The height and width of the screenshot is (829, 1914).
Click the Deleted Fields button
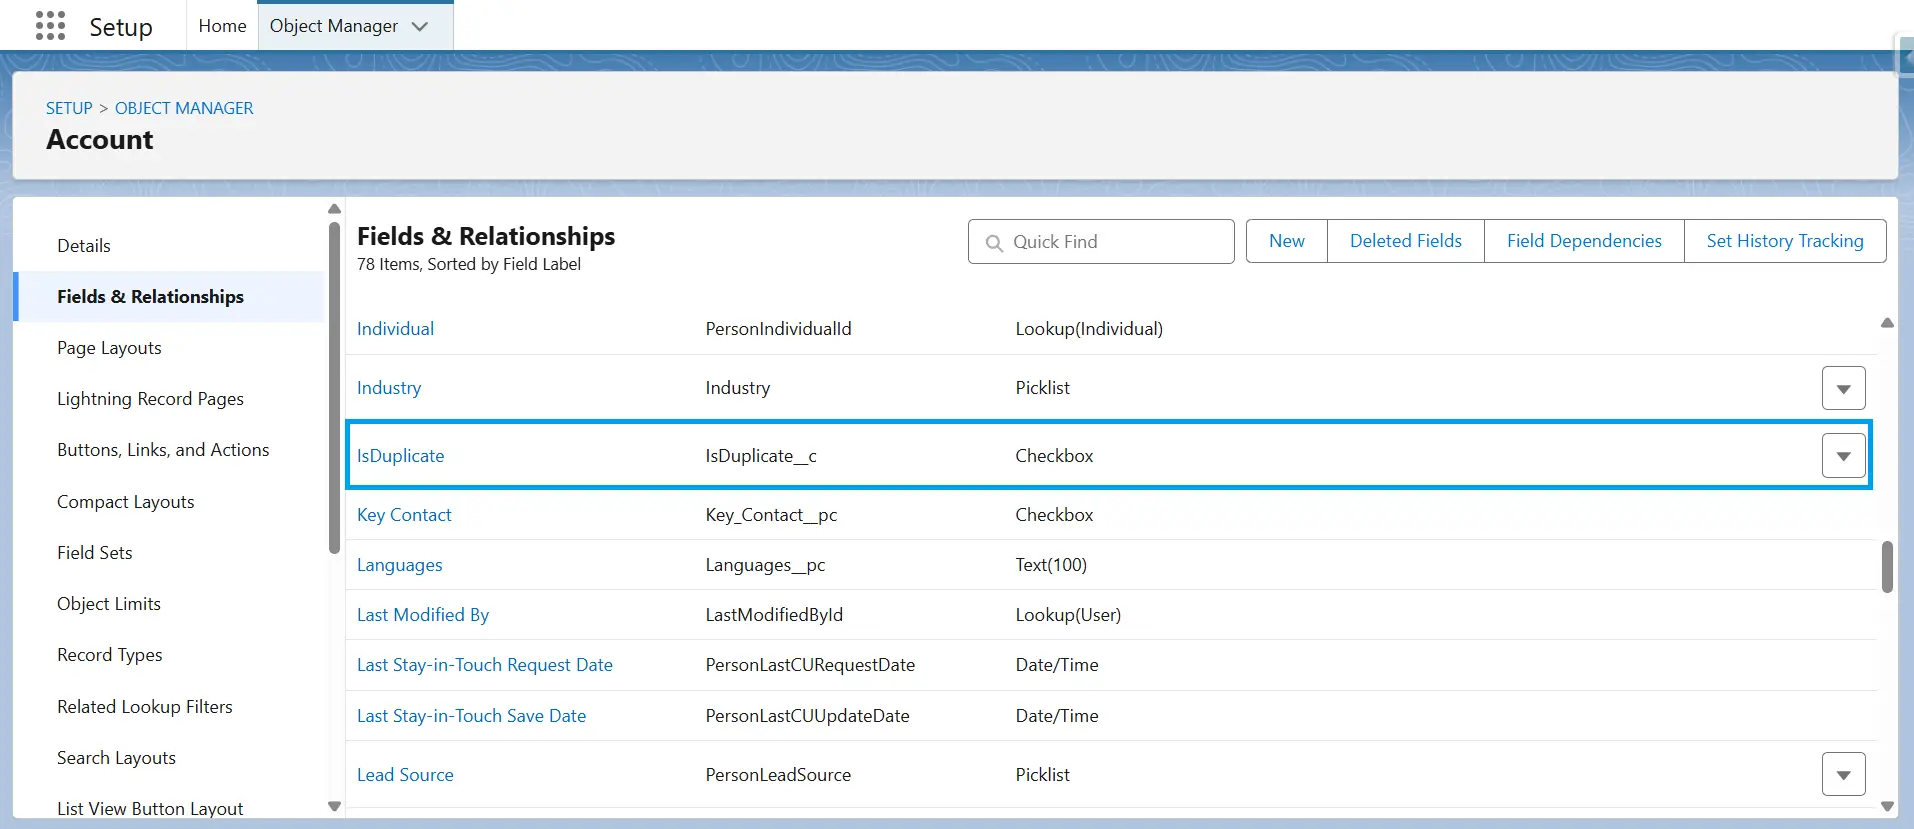[1406, 241]
